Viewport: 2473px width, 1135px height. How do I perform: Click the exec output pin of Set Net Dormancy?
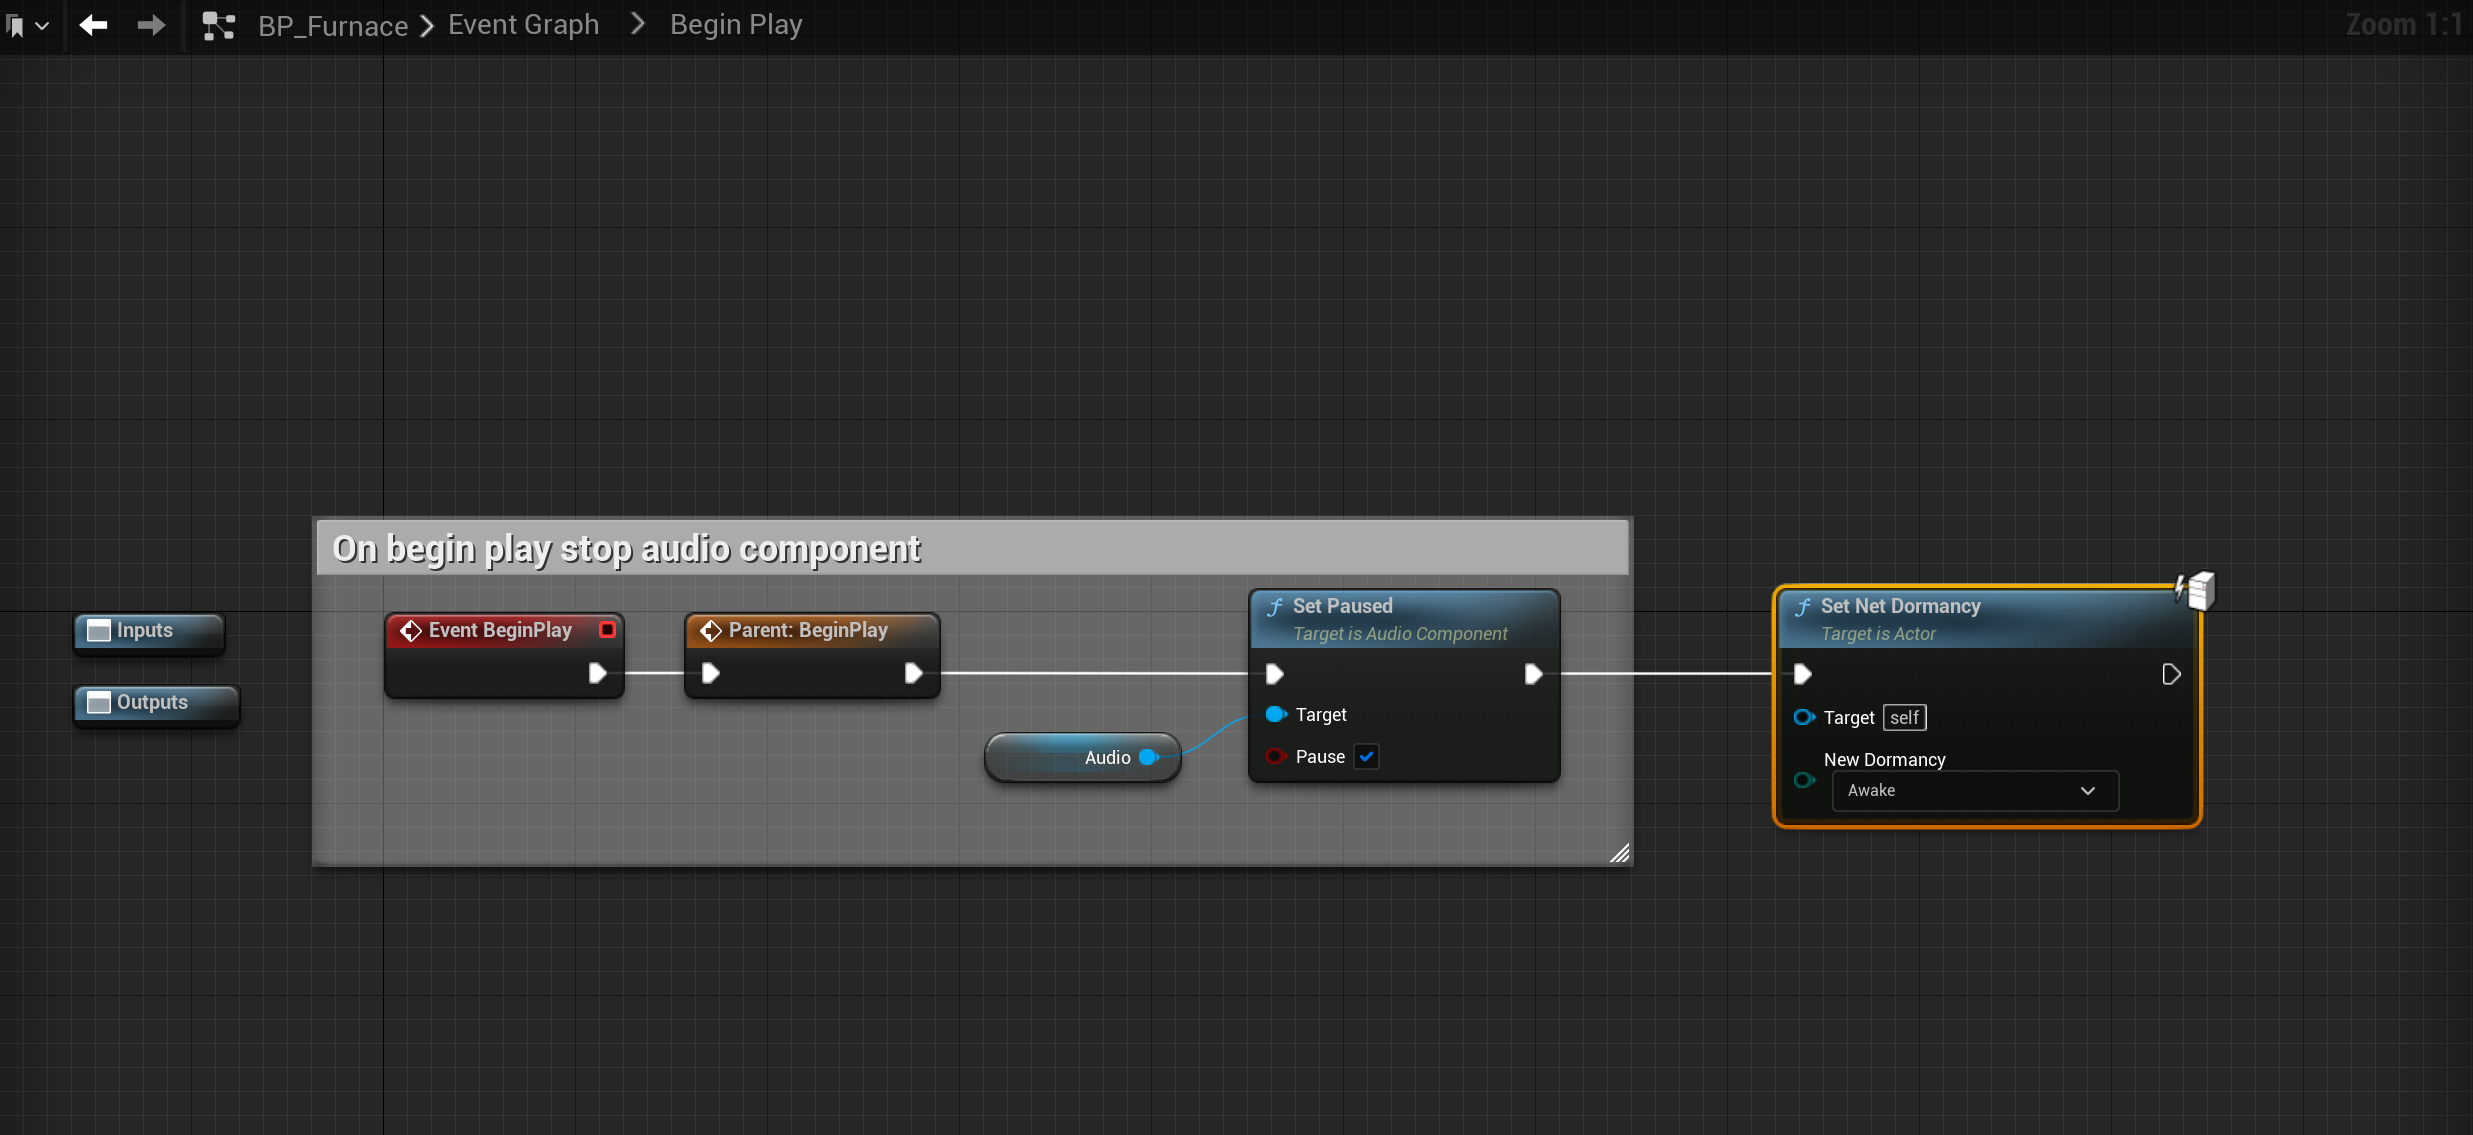tap(2170, 674)
